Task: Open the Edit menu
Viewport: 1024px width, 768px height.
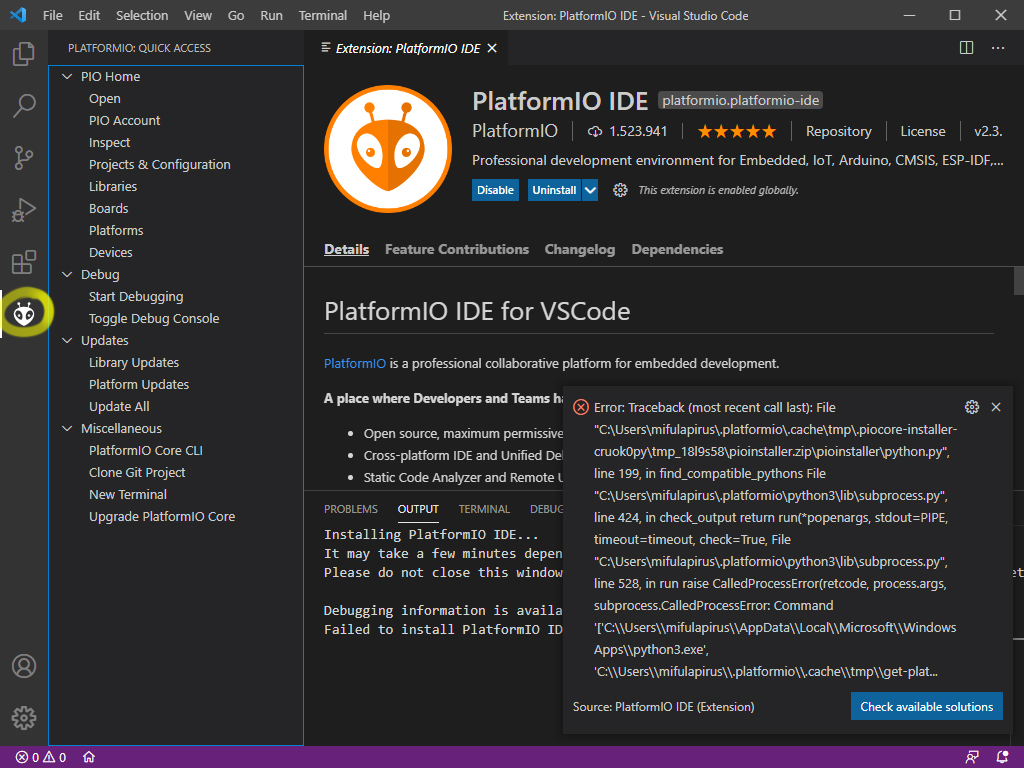Action: tap(89, 15)
